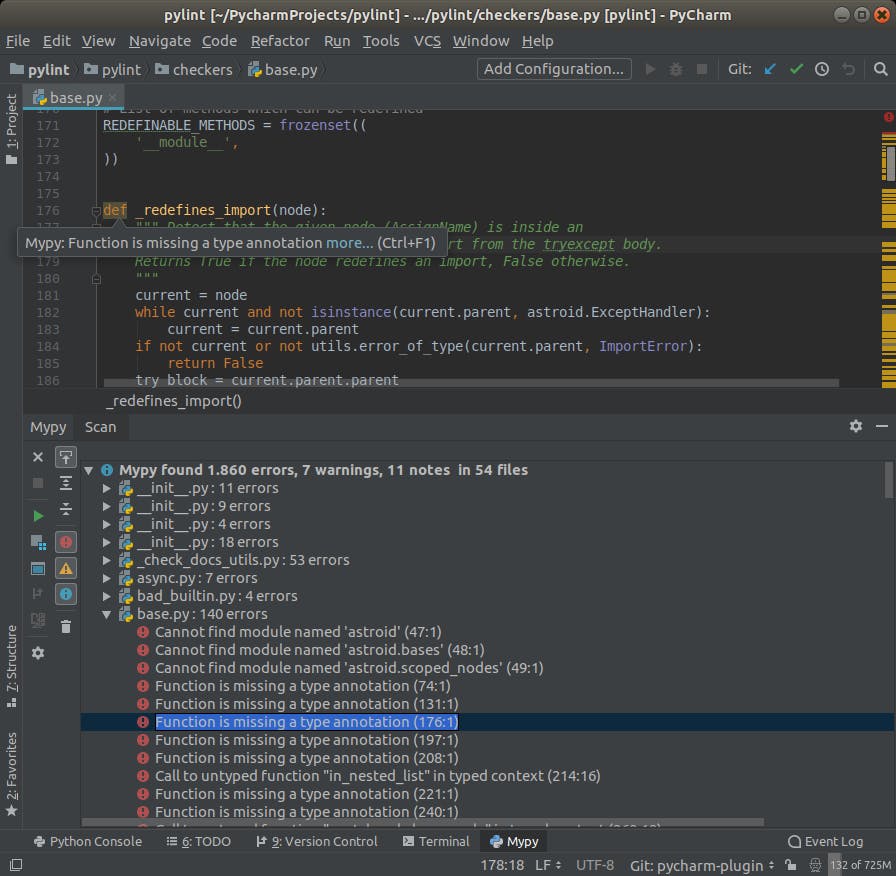
Task: Clear Mypy results with trash icon
Action: (66, 626)
